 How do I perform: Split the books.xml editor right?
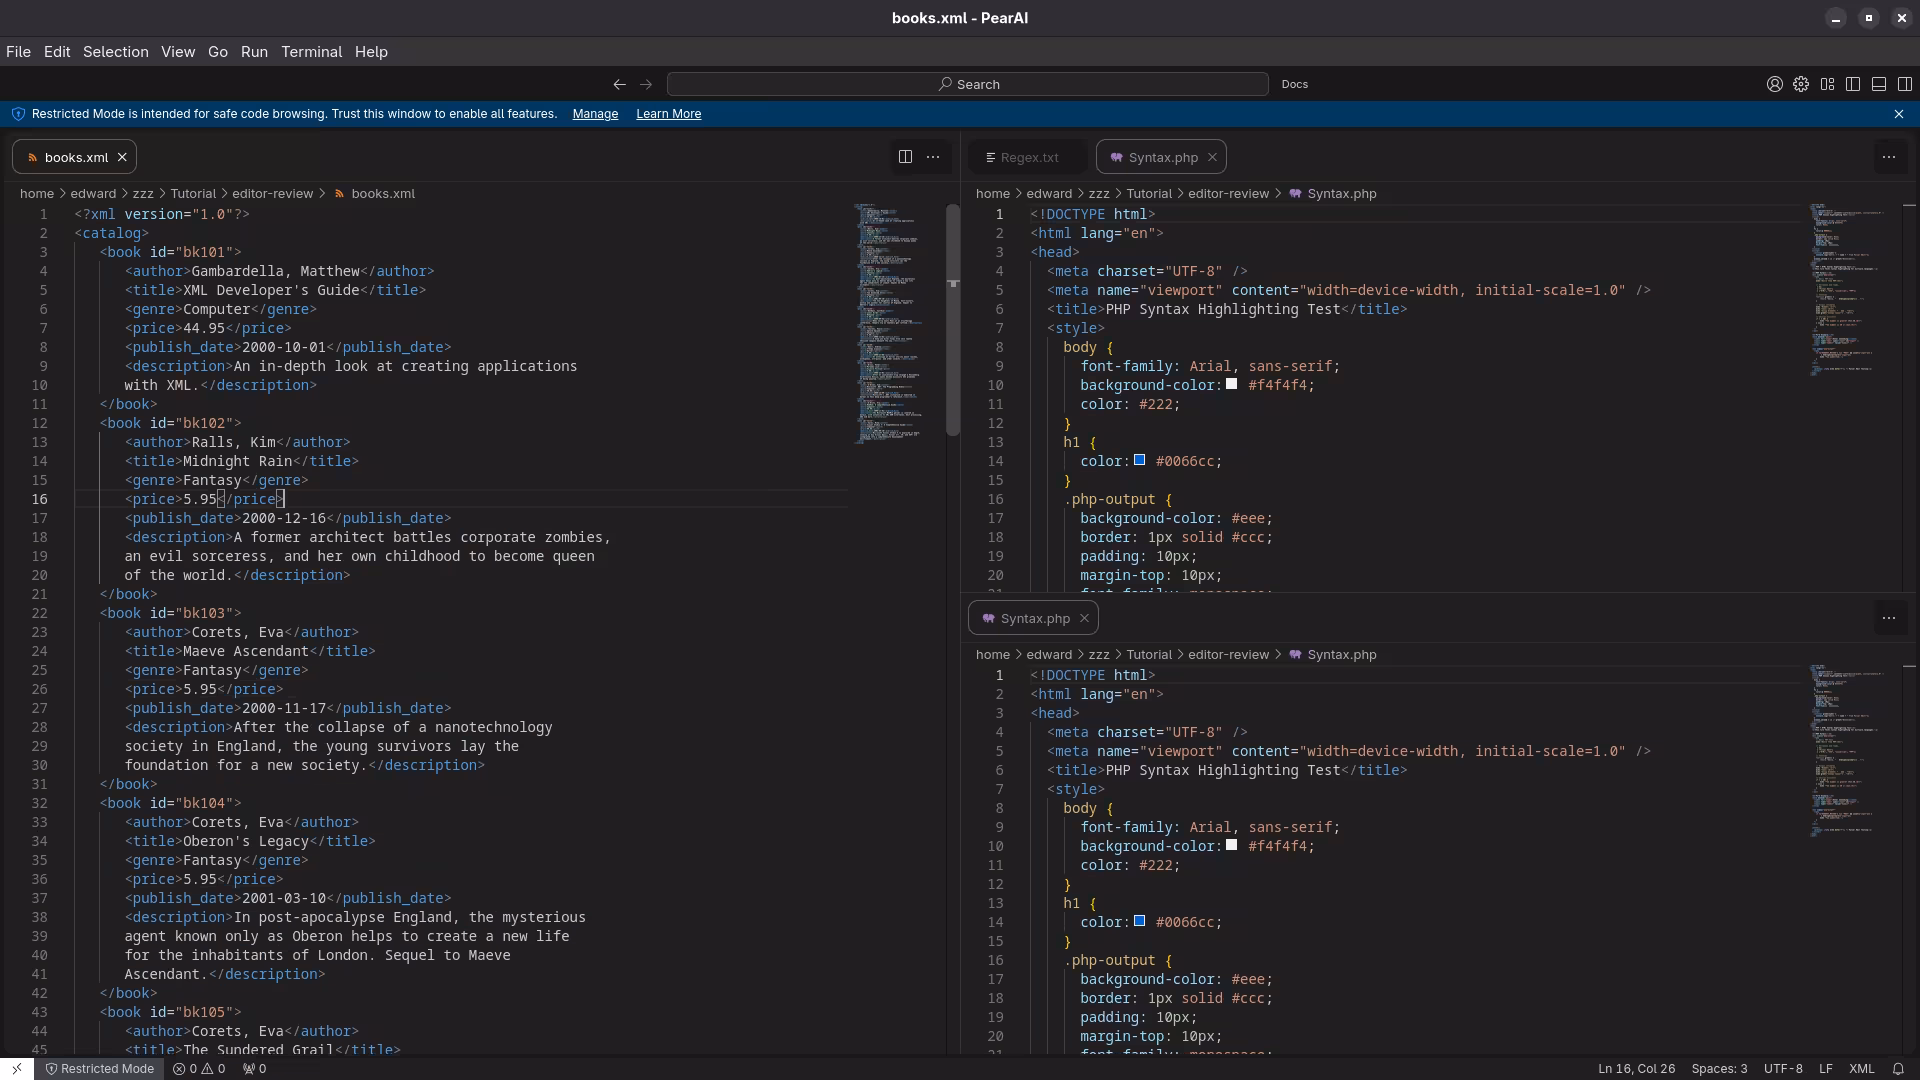point(905,157)
